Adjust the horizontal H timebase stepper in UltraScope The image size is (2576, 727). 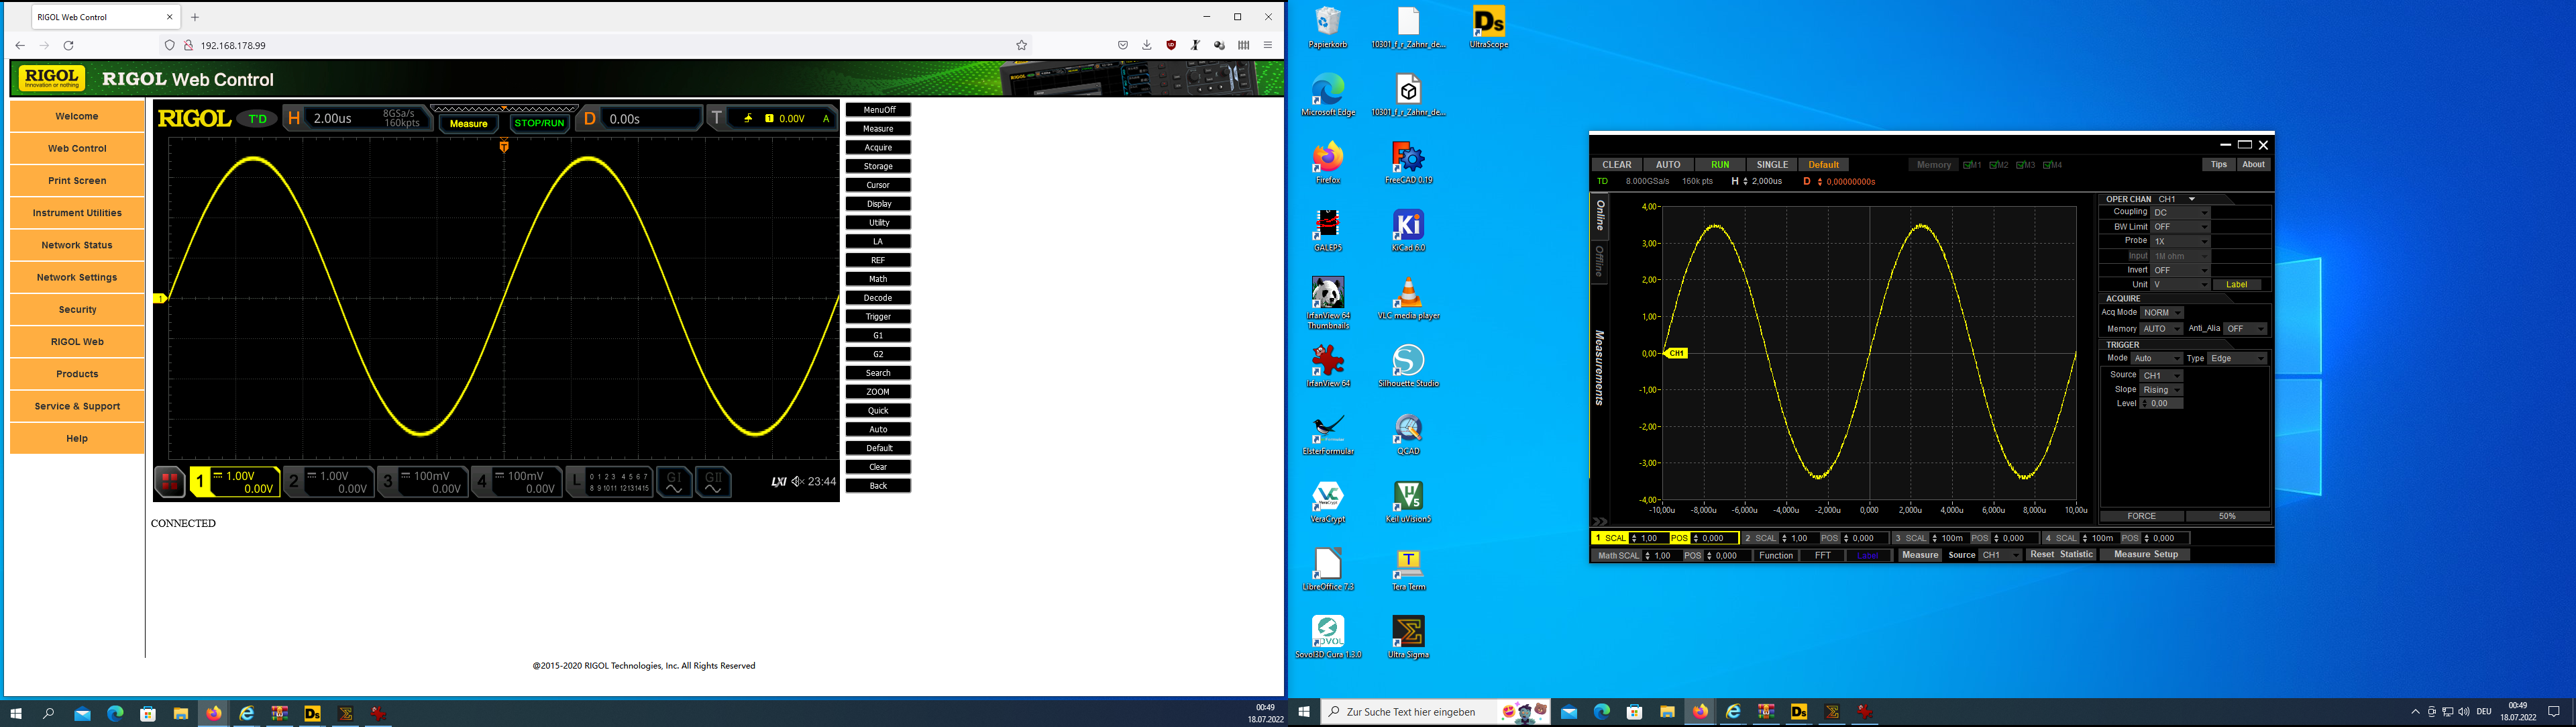pos(1746,182)
